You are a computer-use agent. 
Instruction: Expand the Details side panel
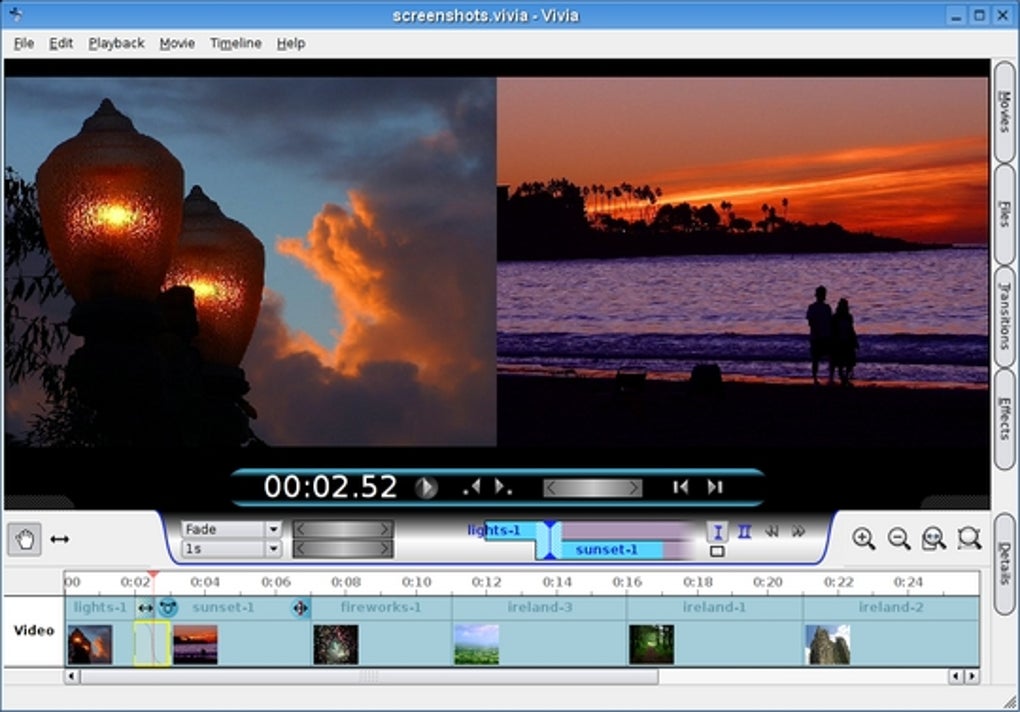[1004, 563]
